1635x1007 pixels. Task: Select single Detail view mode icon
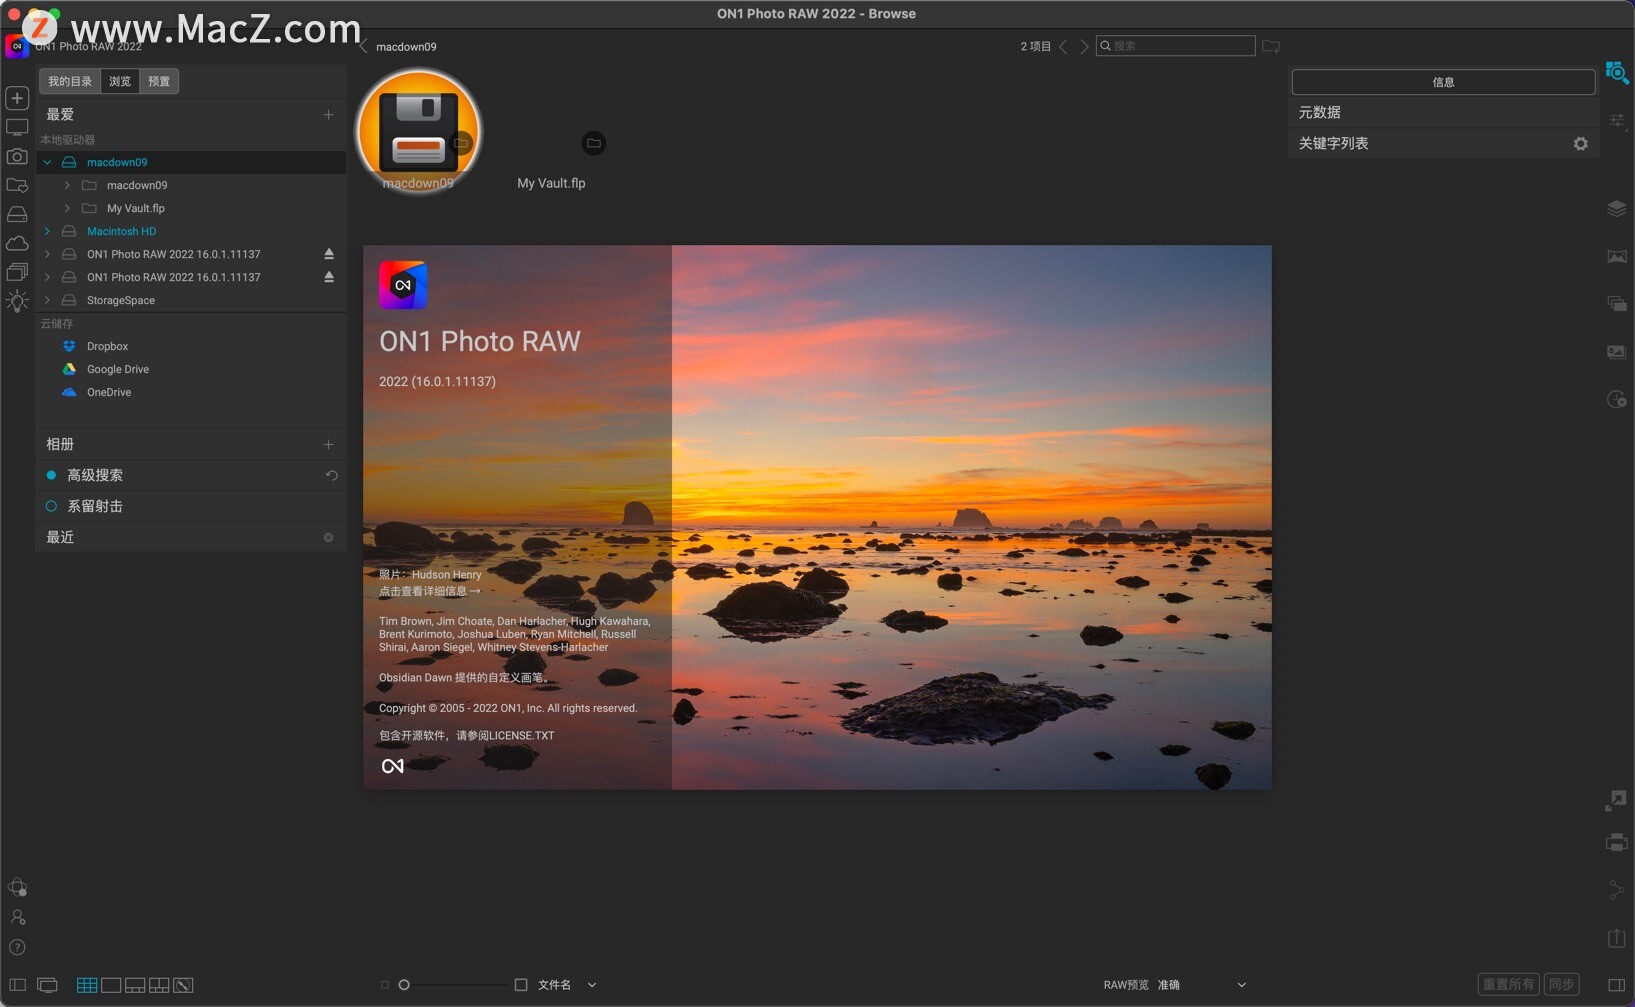[111, 985]
